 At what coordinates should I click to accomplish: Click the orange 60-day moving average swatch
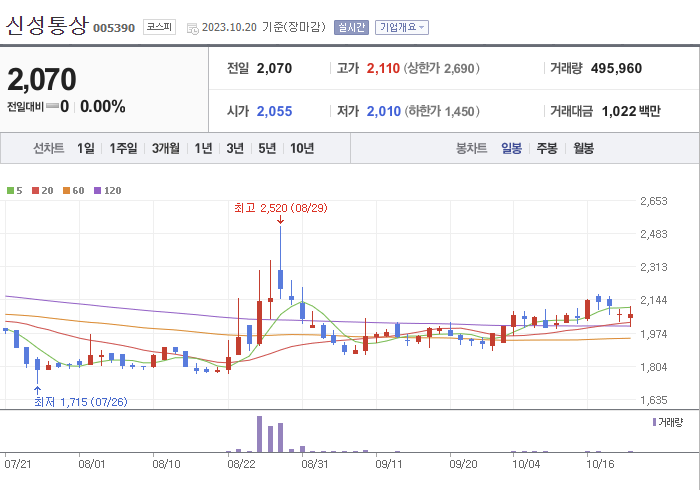(67, 191)
